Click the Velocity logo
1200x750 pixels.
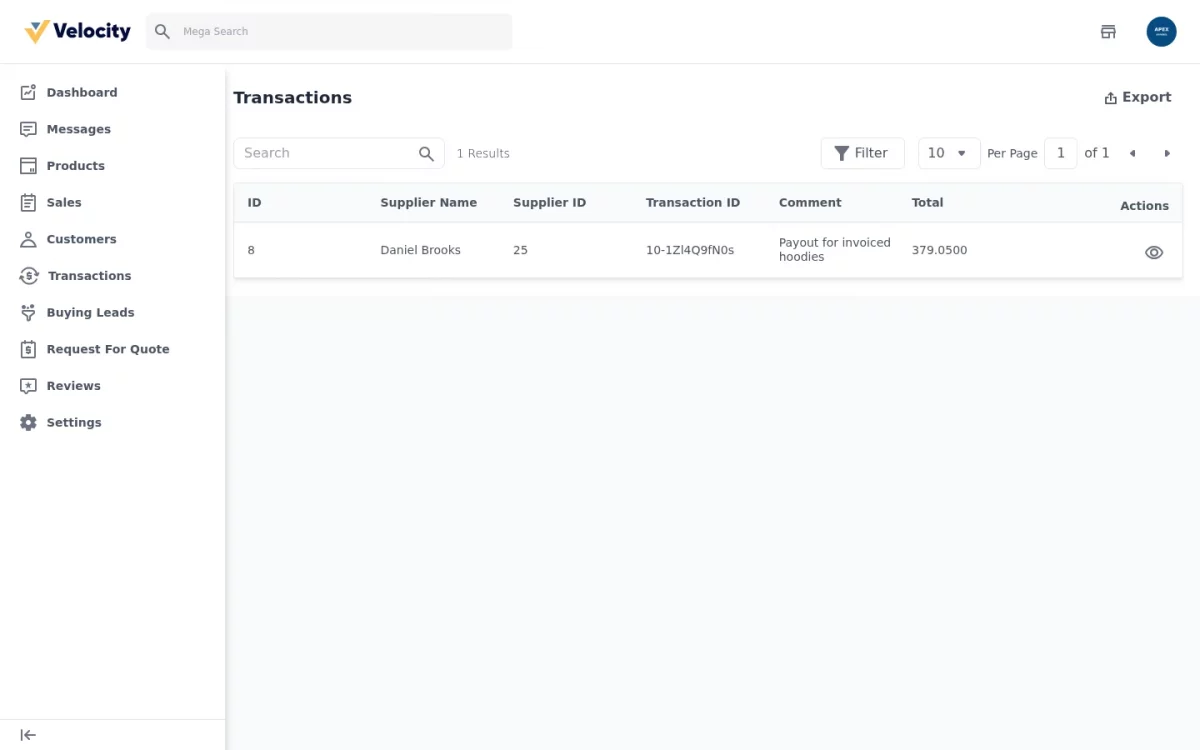click(x=78, y=32)
